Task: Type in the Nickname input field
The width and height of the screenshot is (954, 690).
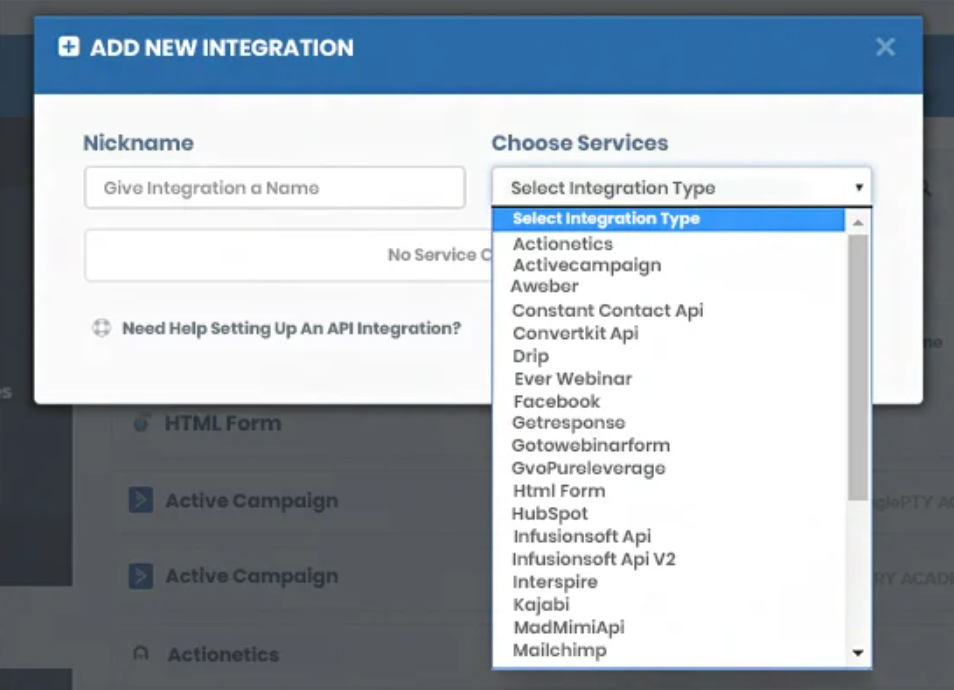Action: click(x=274, y=188)
